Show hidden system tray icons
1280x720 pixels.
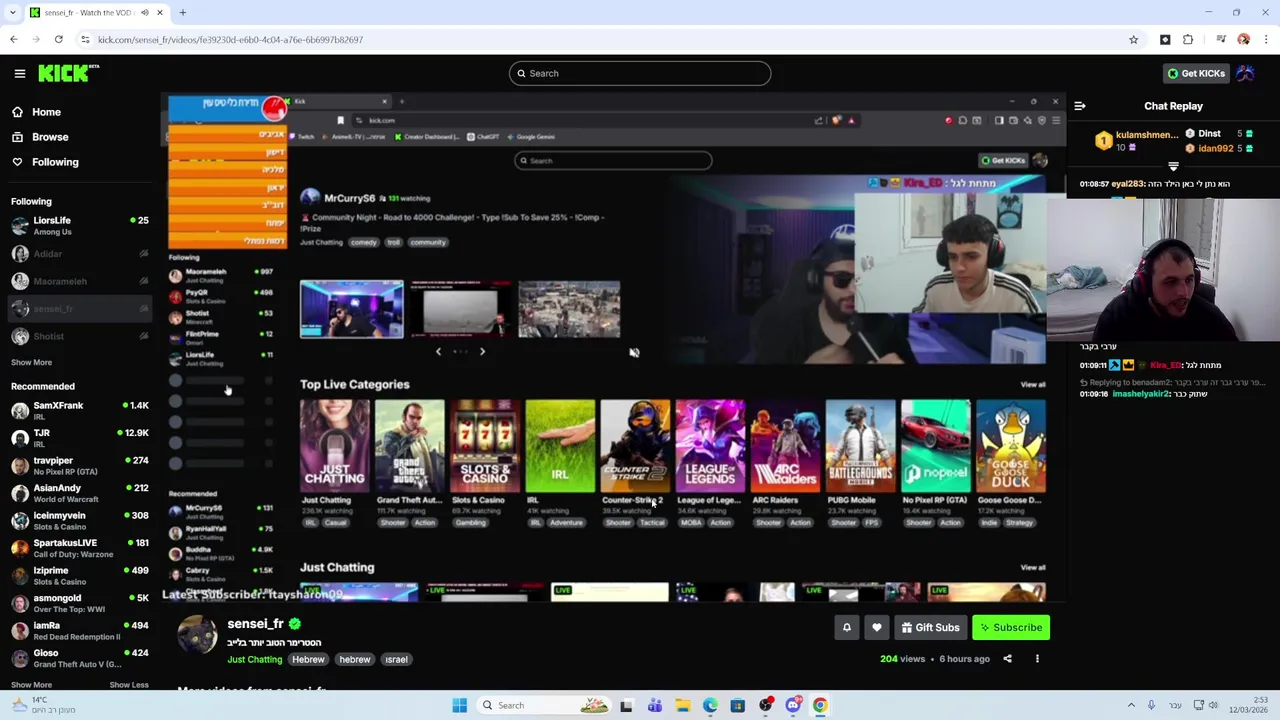click(x=1131, y=705)
